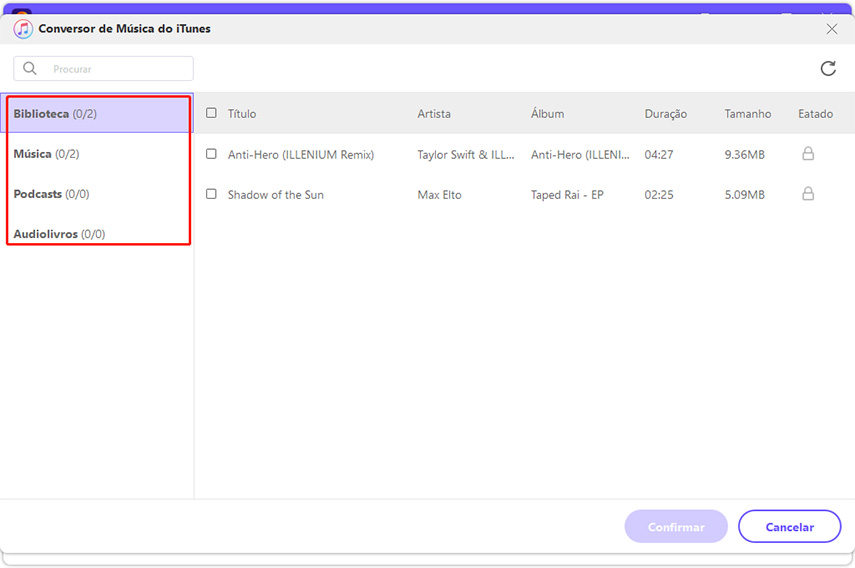Close the Conversor de Música dialog
The image size is (855, 568).
tap(831, 29)
